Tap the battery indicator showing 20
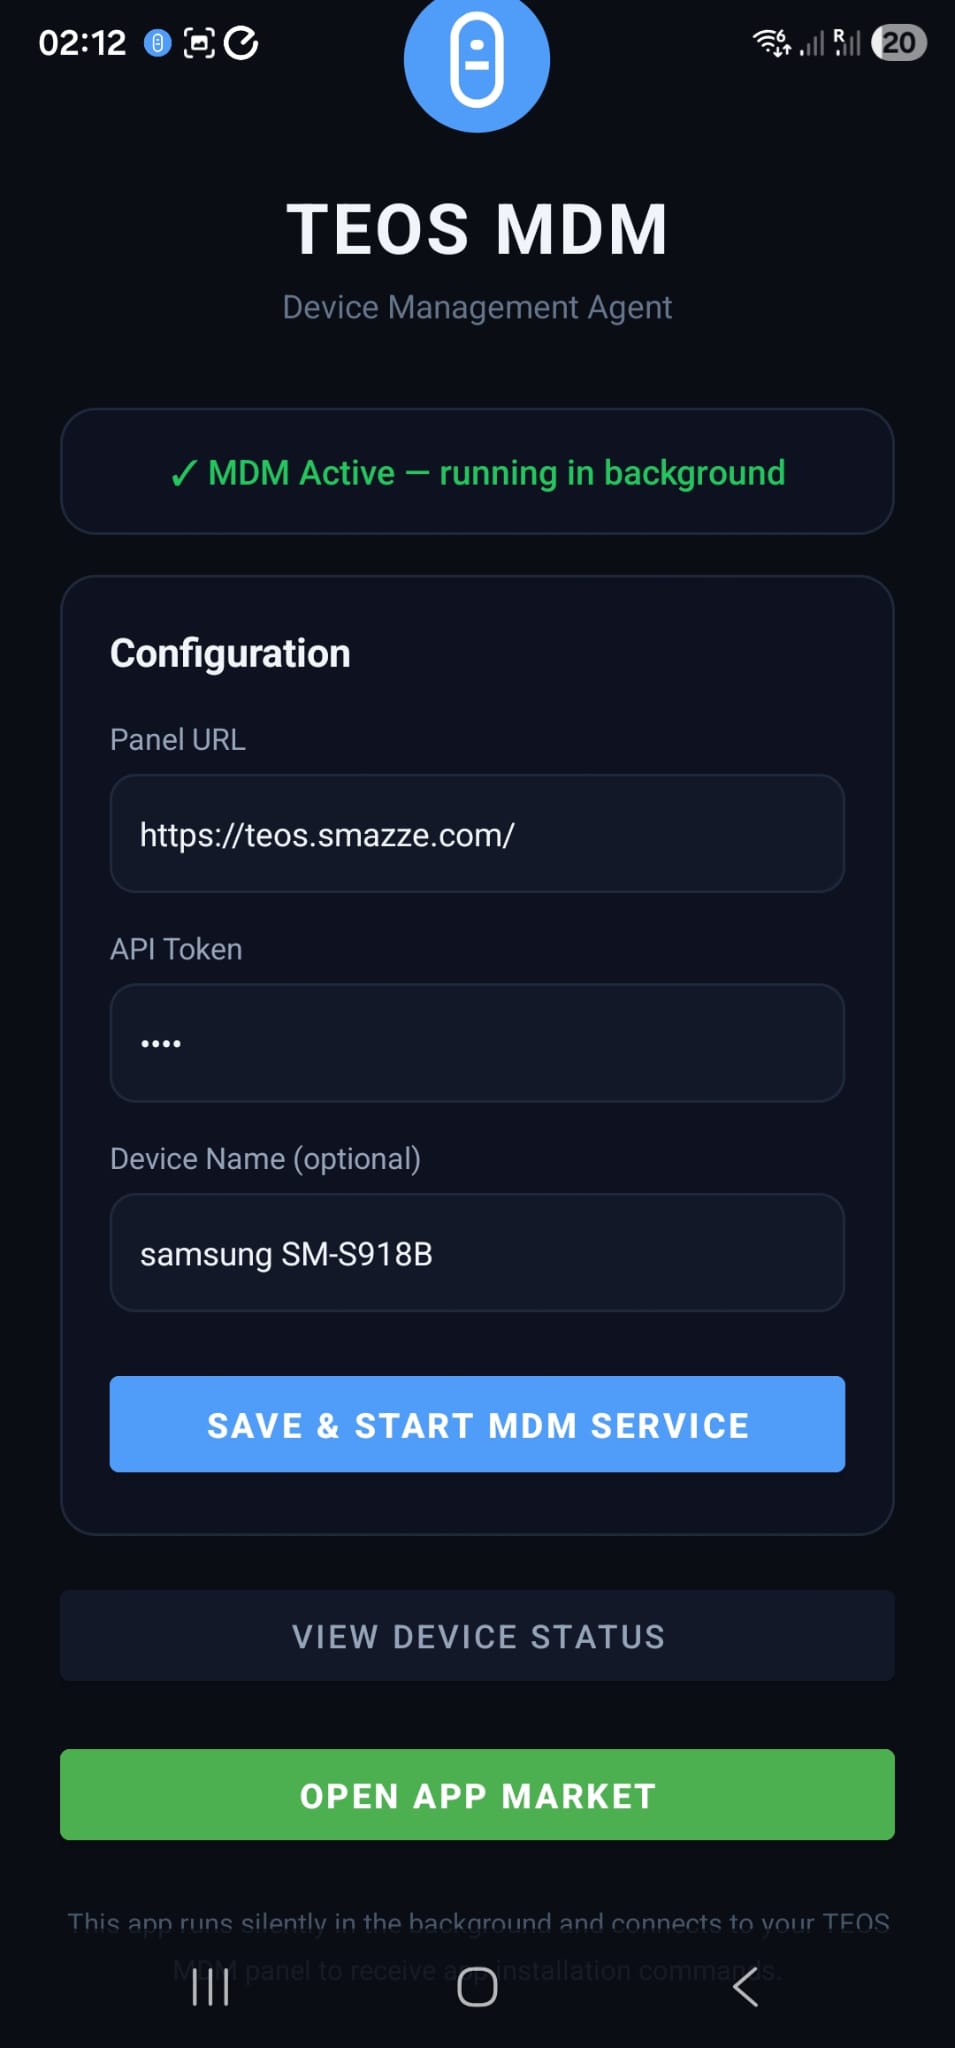955x2048 pixels. point(897,42)
